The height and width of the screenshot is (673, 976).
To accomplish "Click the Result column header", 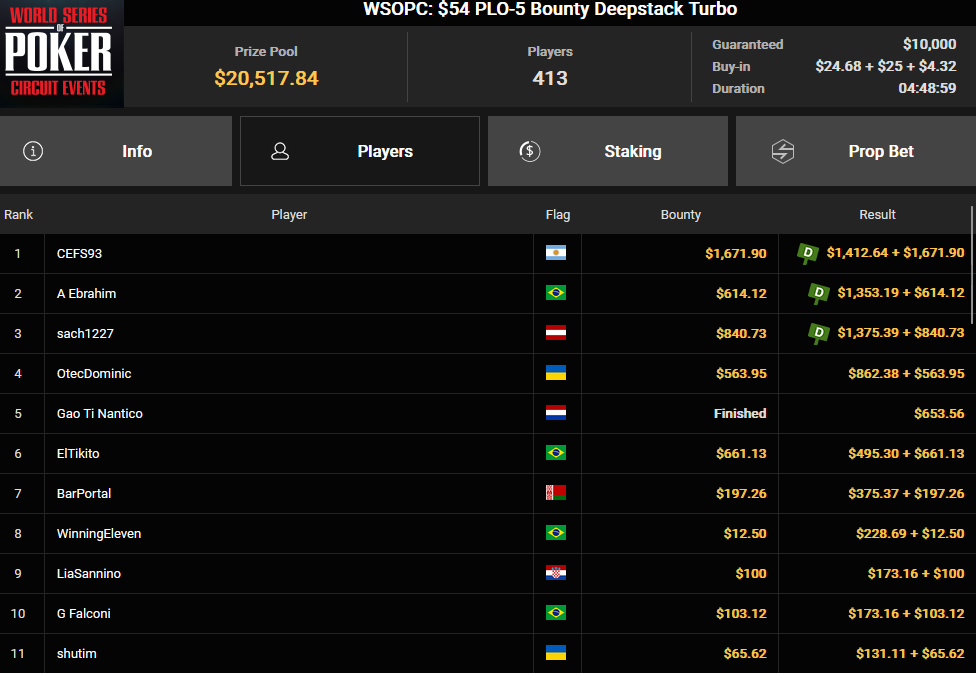I will [877, 214].
